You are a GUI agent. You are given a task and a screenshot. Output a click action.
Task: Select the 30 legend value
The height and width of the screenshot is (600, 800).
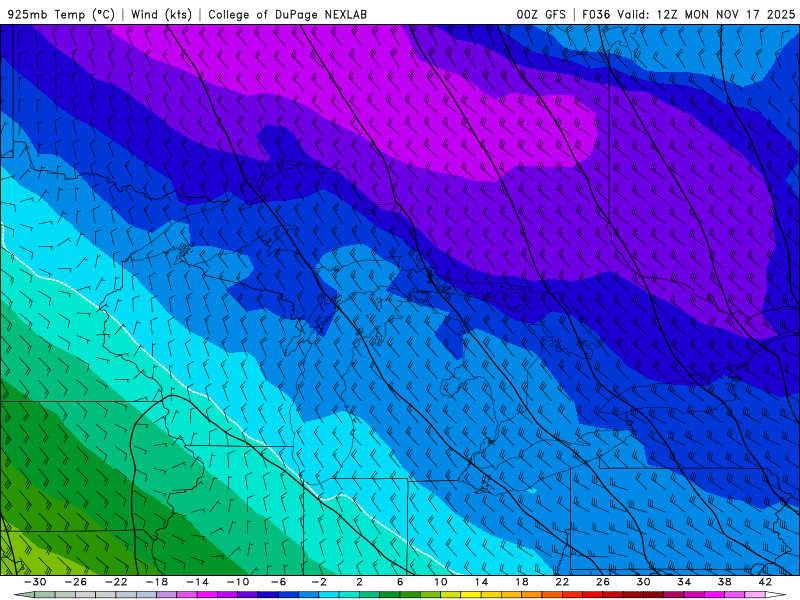(643, 582)
